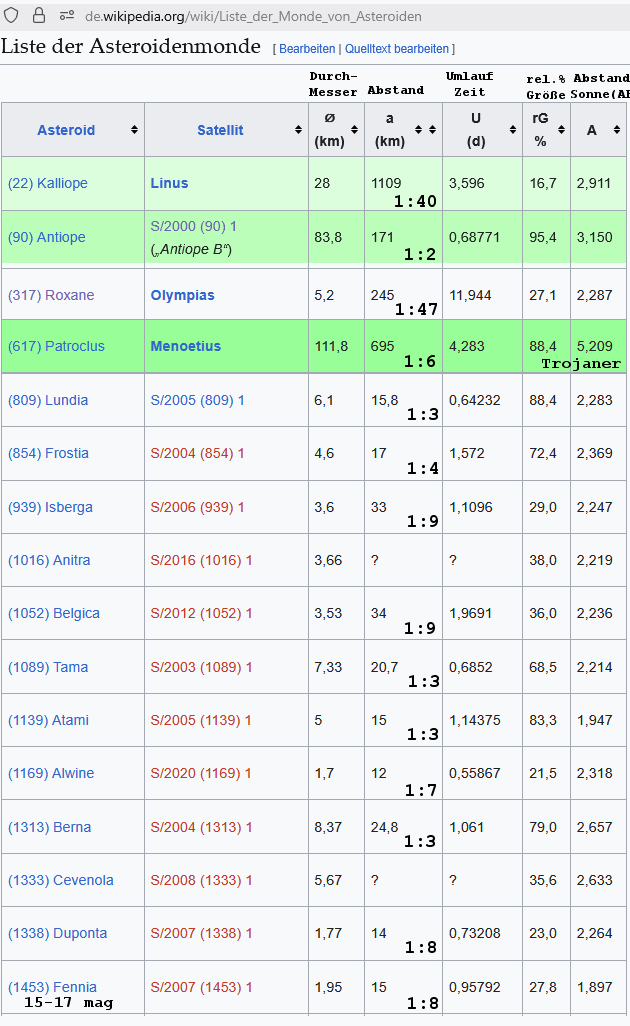The image size is (630, 1026).
Task: Click the tracking protection shield icon
Action: click(x=13, y=16)
